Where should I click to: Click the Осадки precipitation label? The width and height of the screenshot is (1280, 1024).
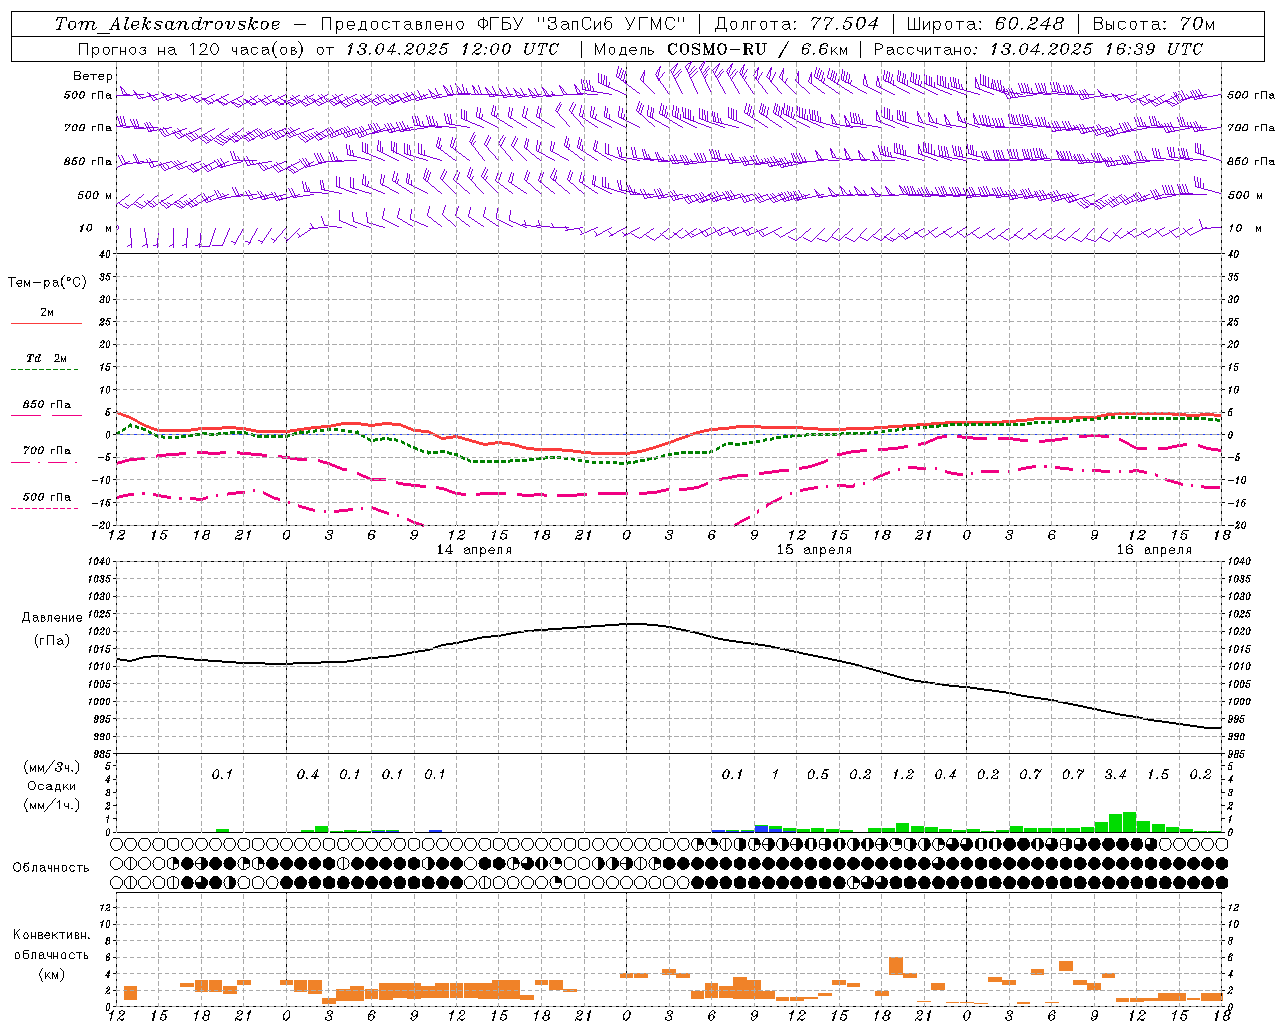[50, 786]
